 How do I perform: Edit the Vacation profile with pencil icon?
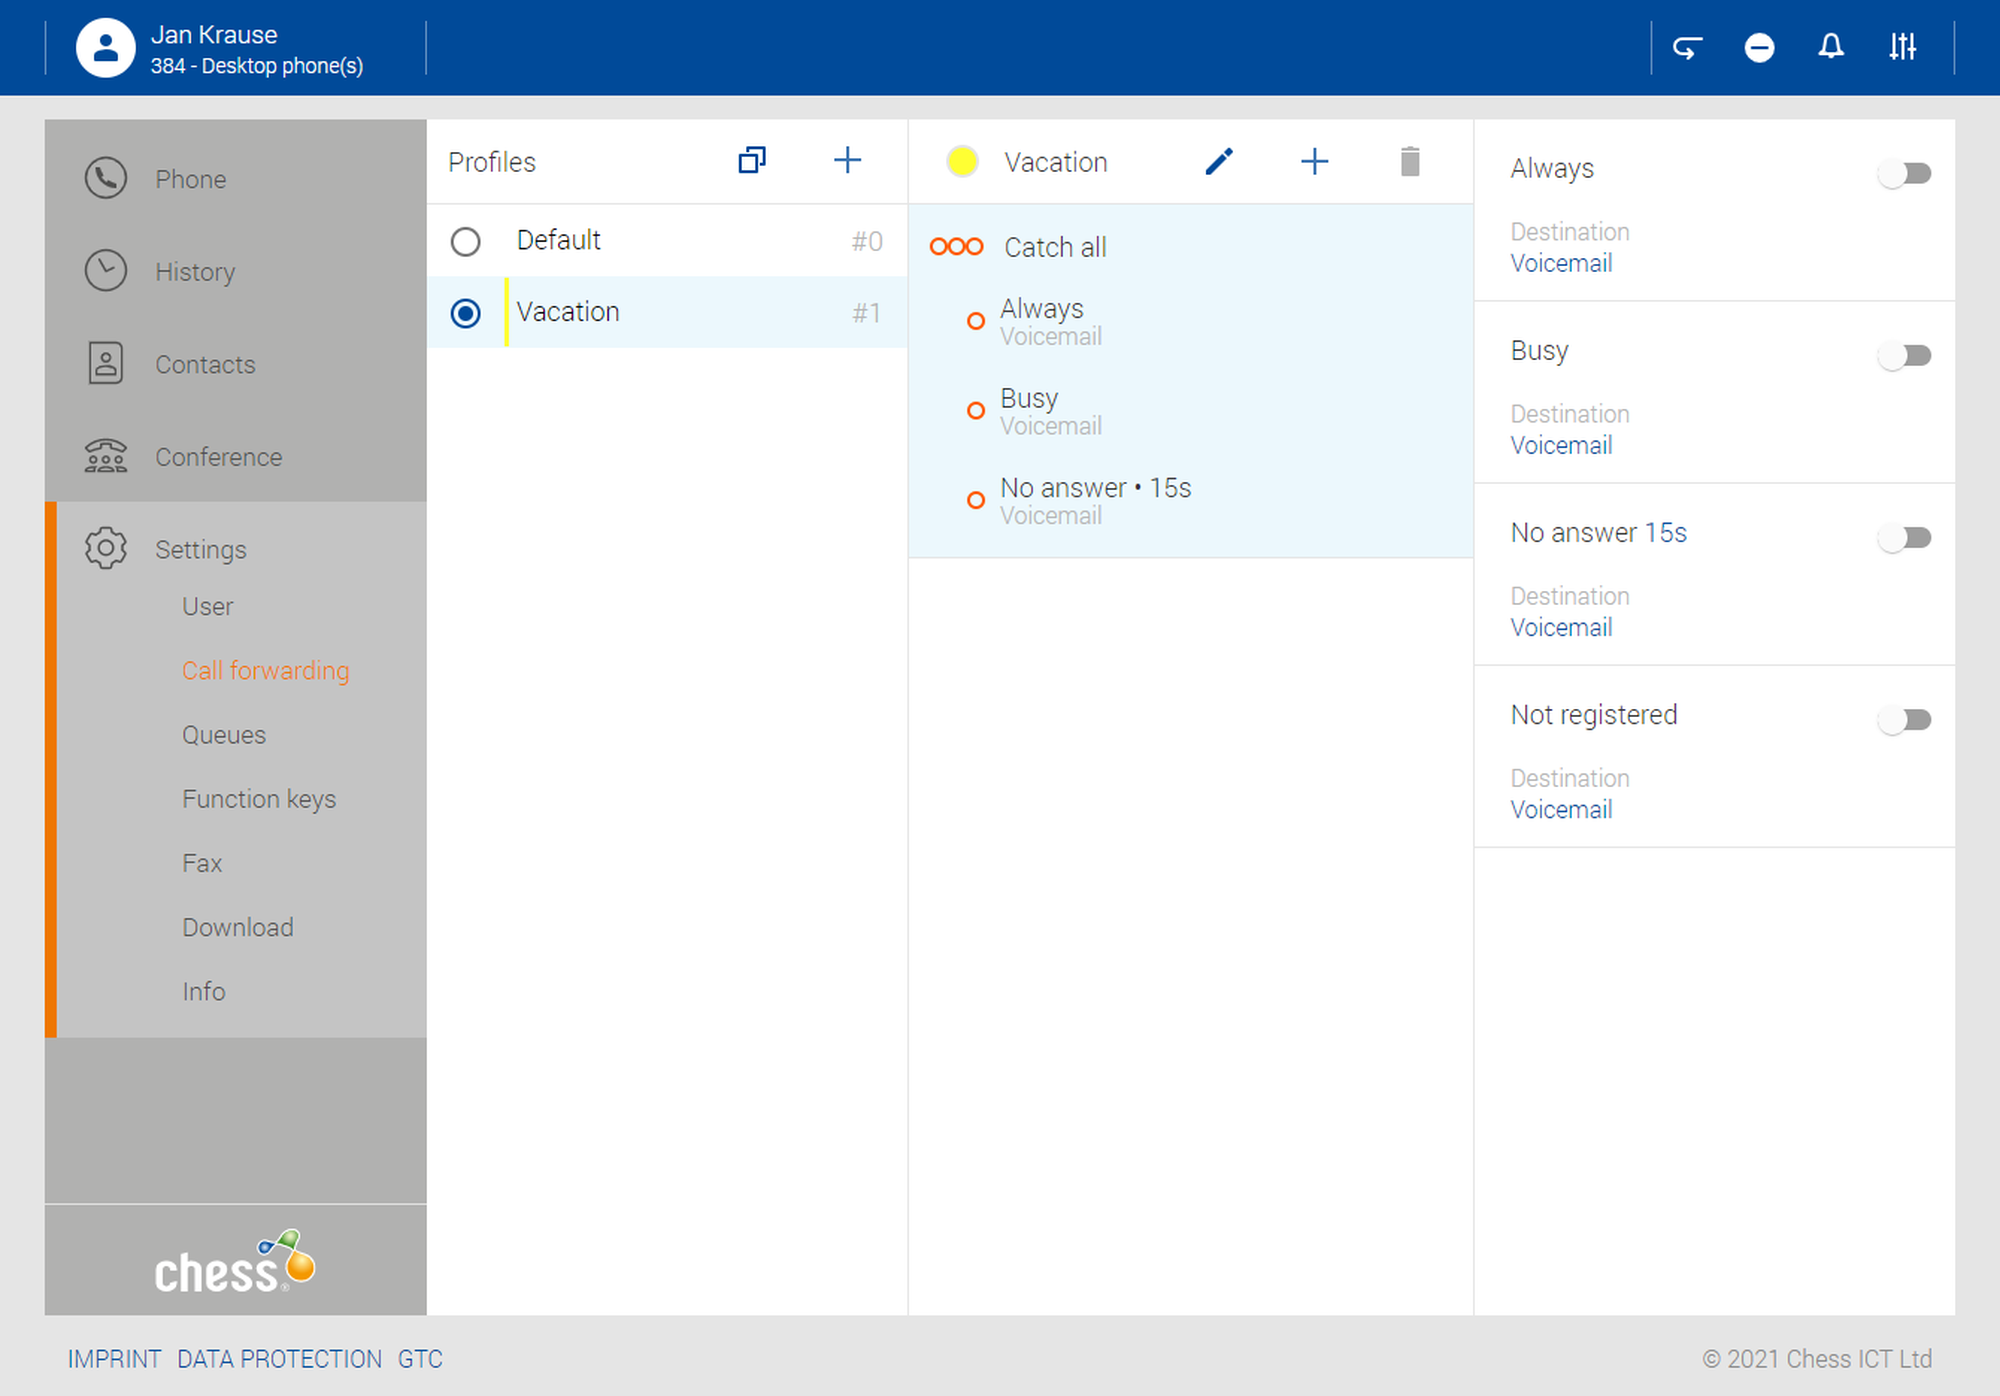(1219, 162)
